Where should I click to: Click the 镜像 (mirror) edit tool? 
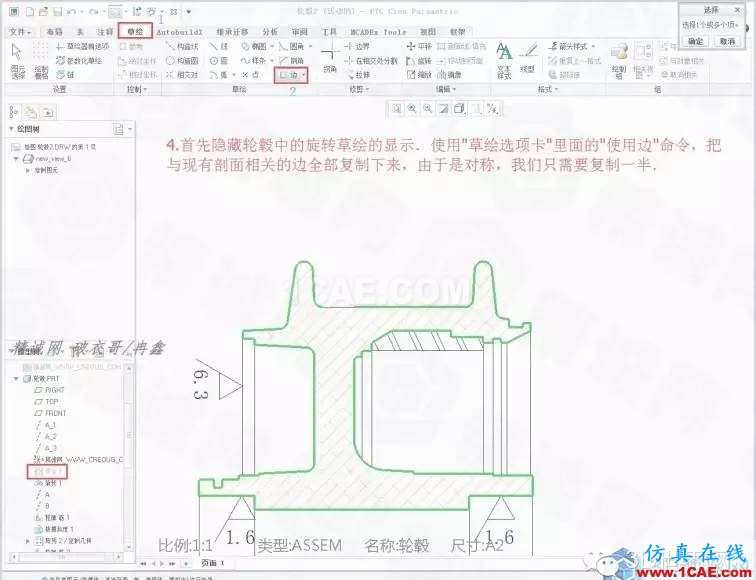[449, 75]
